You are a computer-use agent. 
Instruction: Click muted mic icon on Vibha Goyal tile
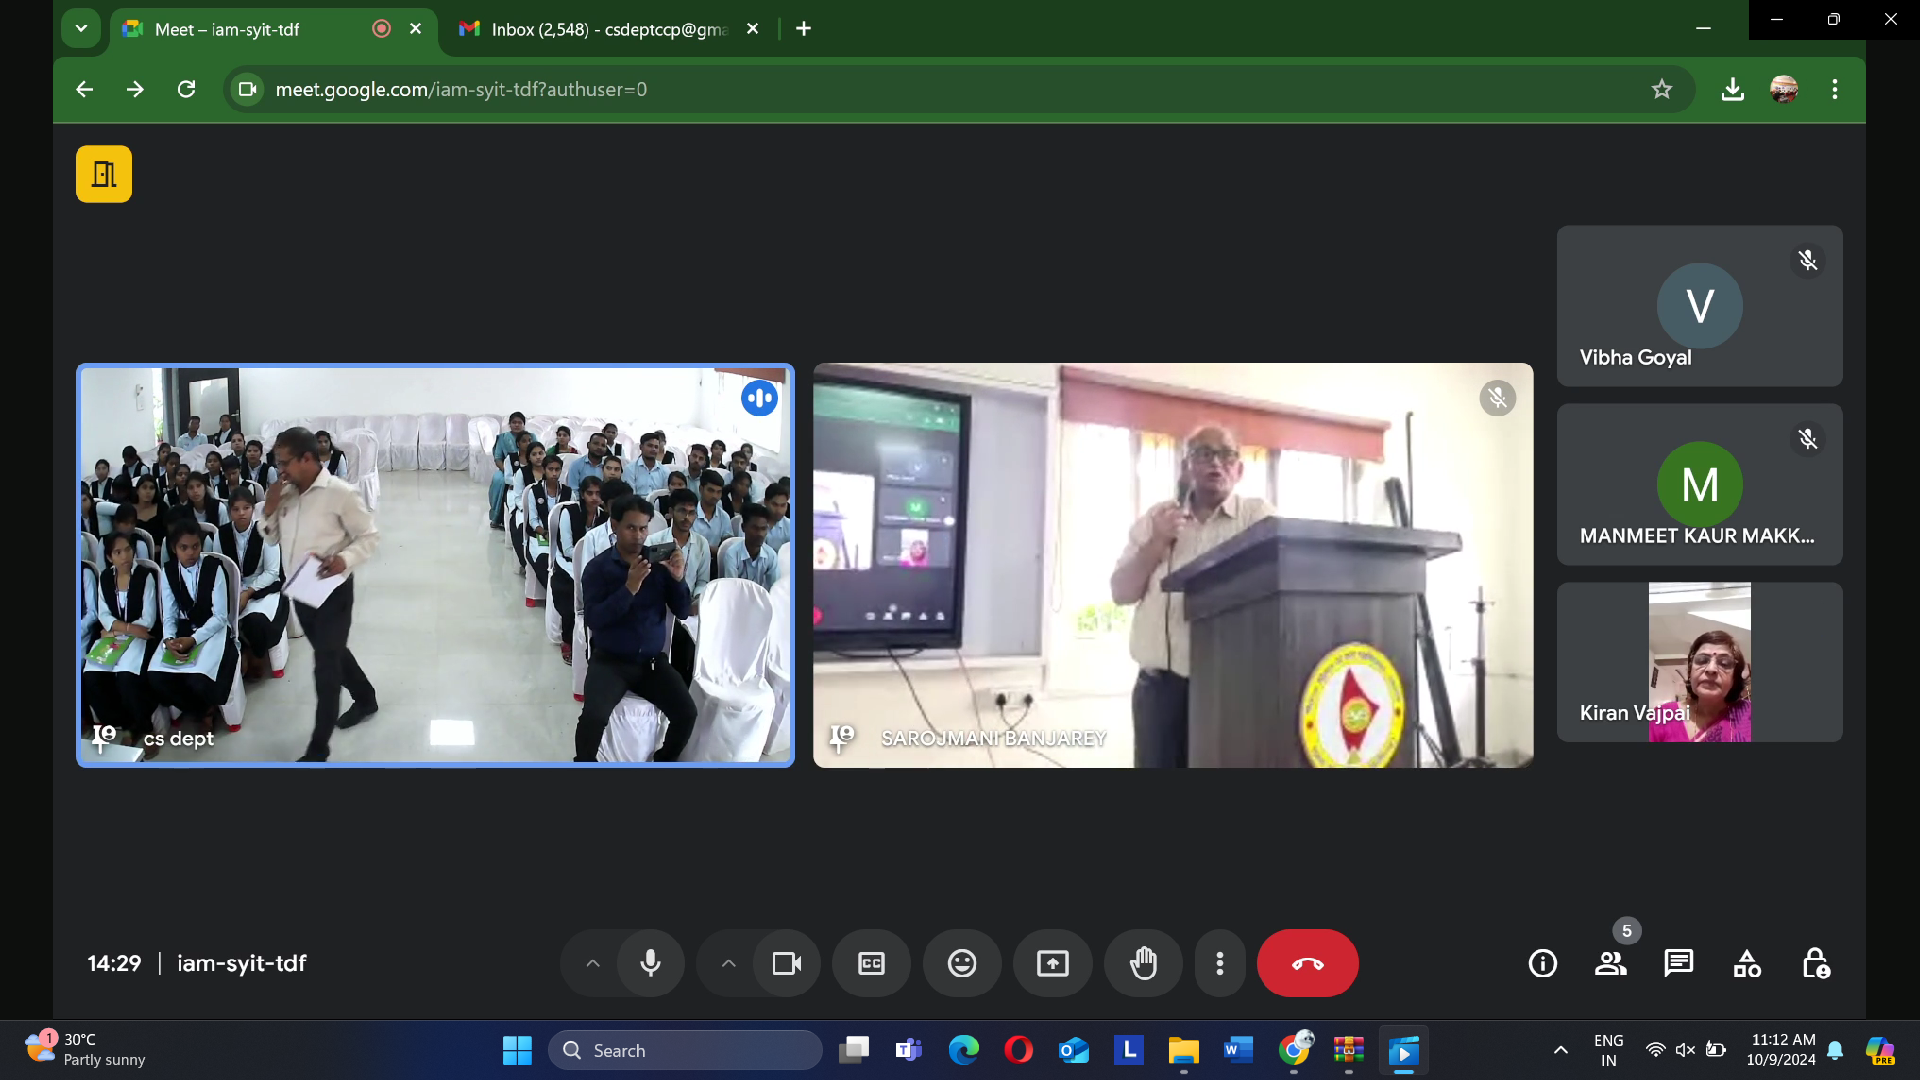1808,260
